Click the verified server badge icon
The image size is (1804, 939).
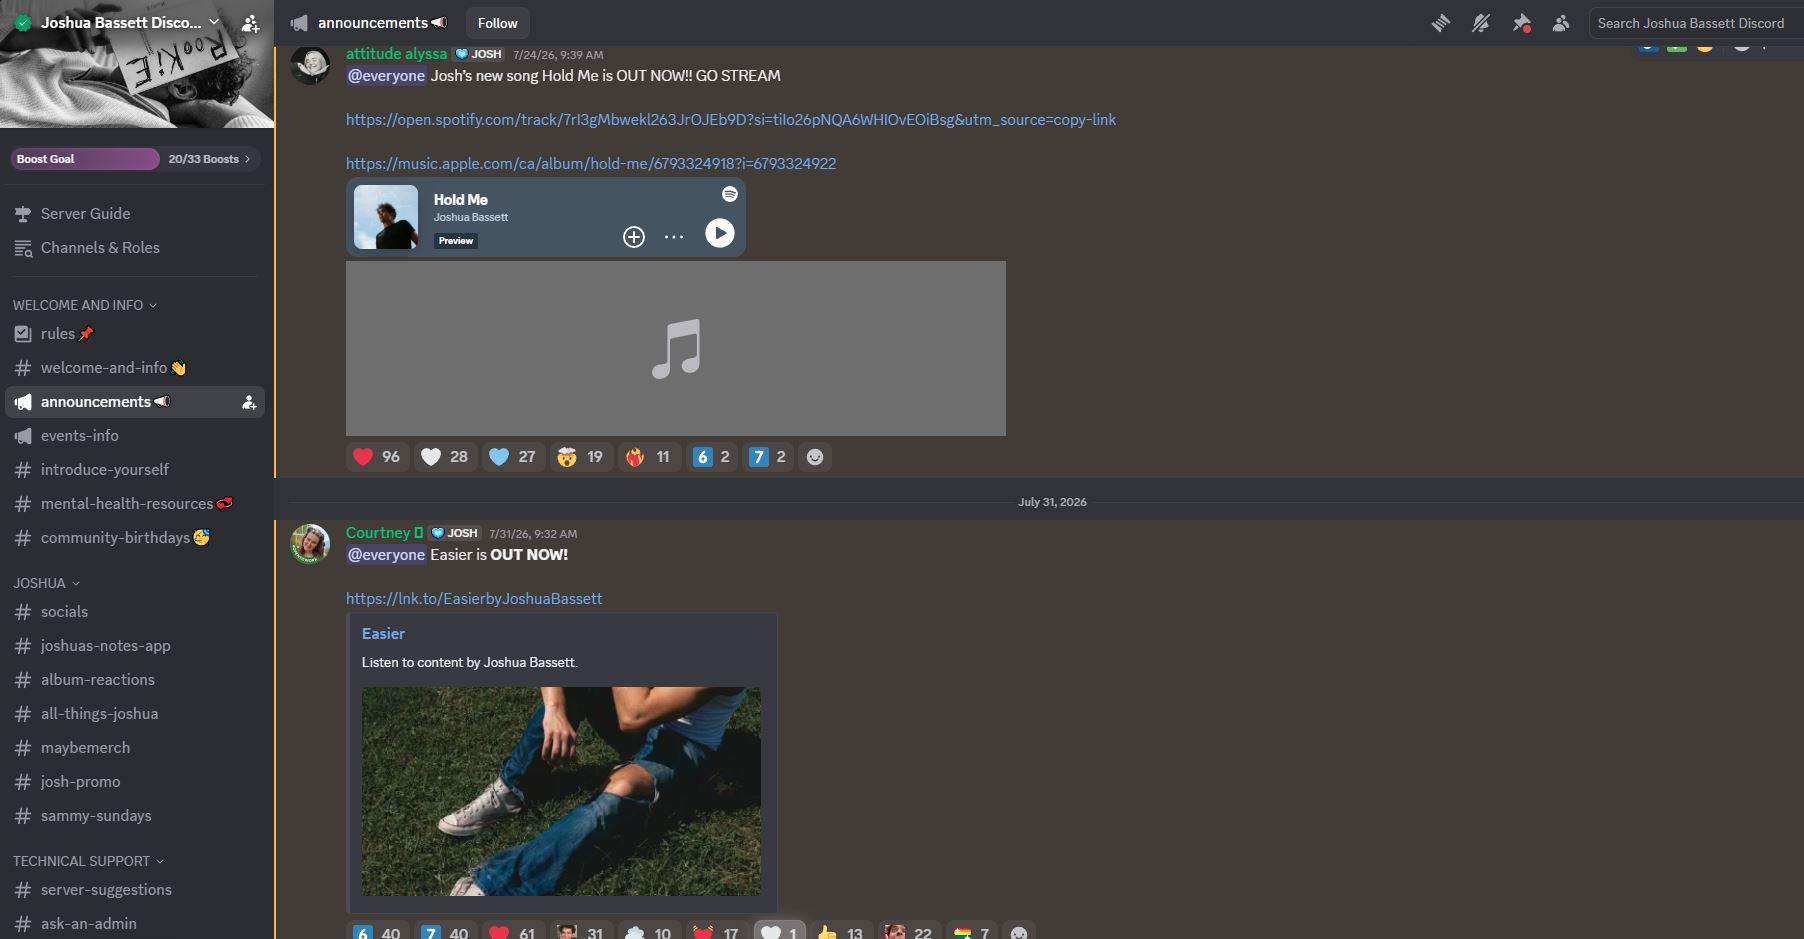[x=23, y=22]
